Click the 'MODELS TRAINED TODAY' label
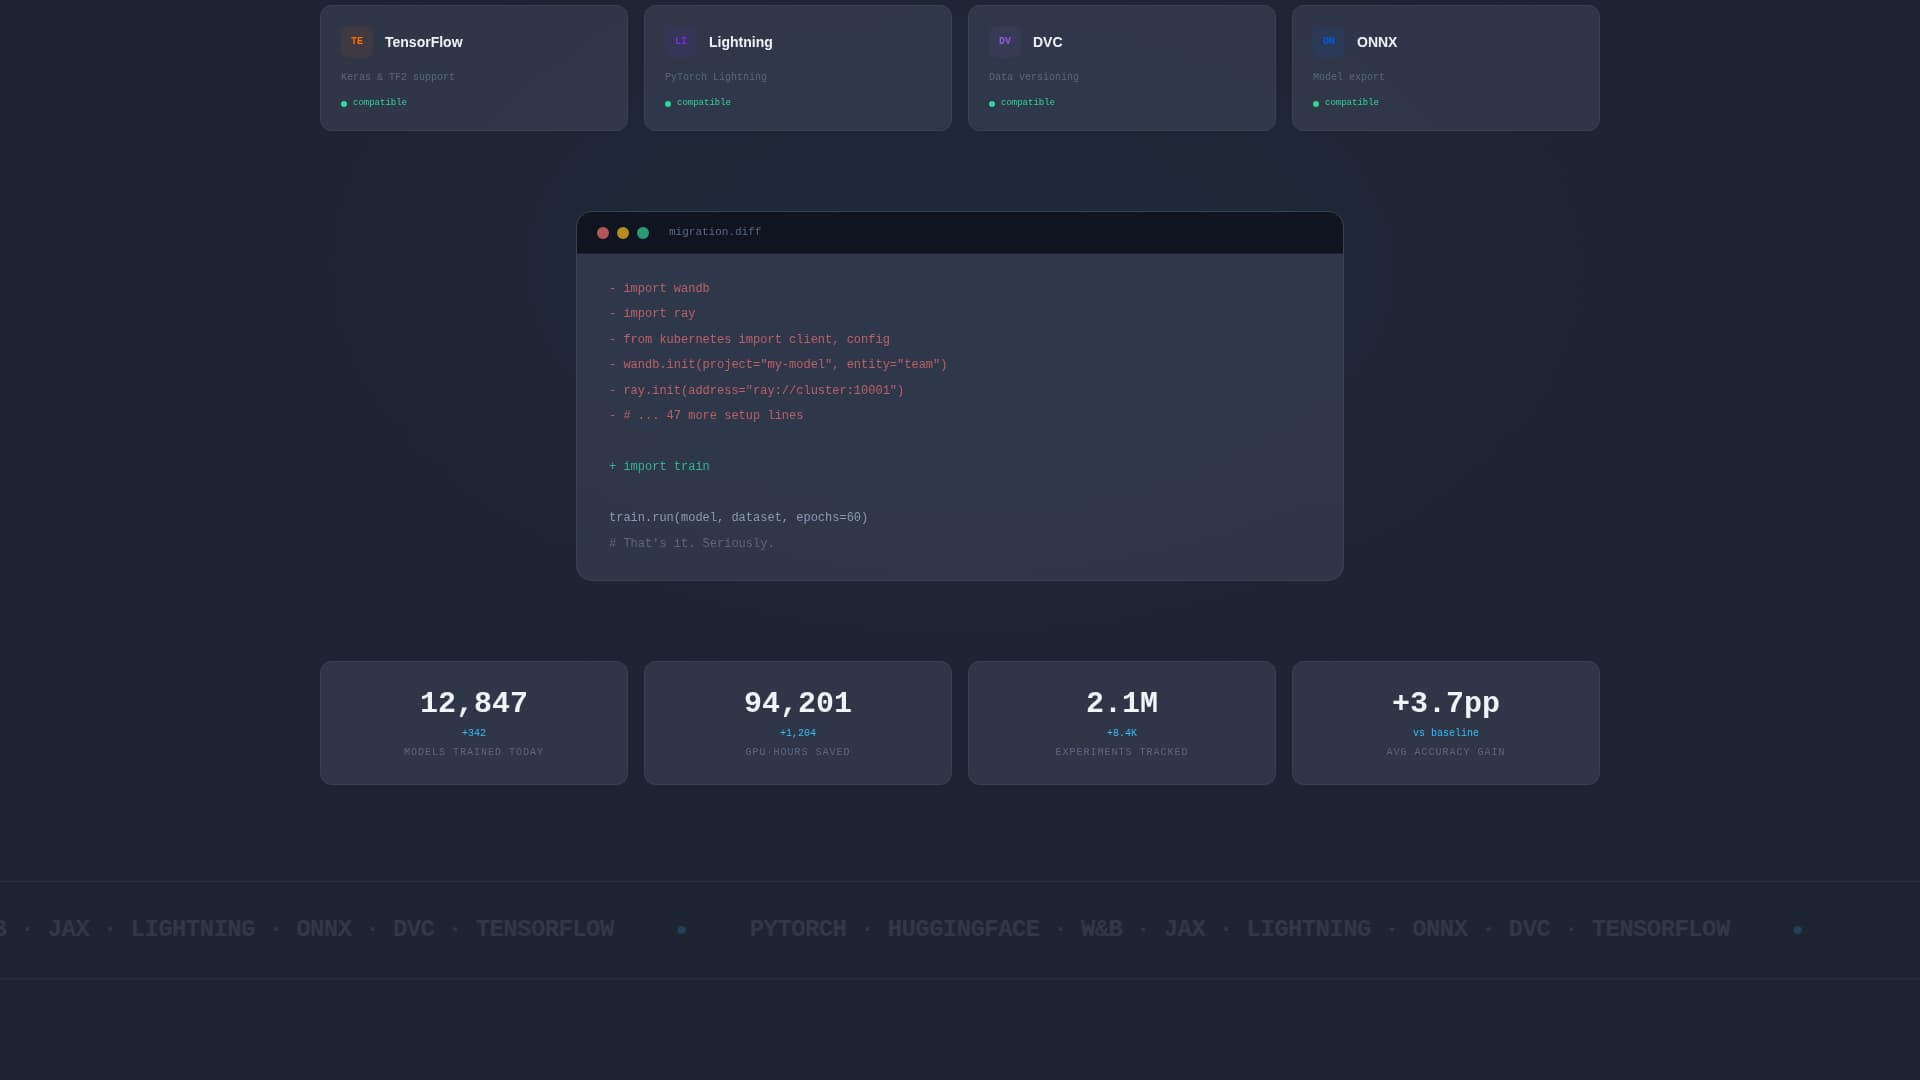1920x1080 pixels. (474, 752)
